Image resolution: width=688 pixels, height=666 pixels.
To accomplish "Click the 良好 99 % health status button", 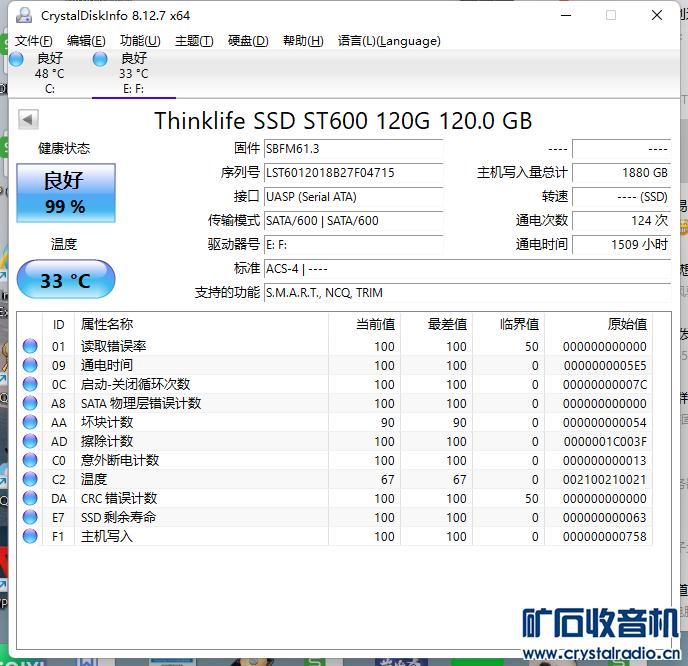I will (x=66, y=193).
